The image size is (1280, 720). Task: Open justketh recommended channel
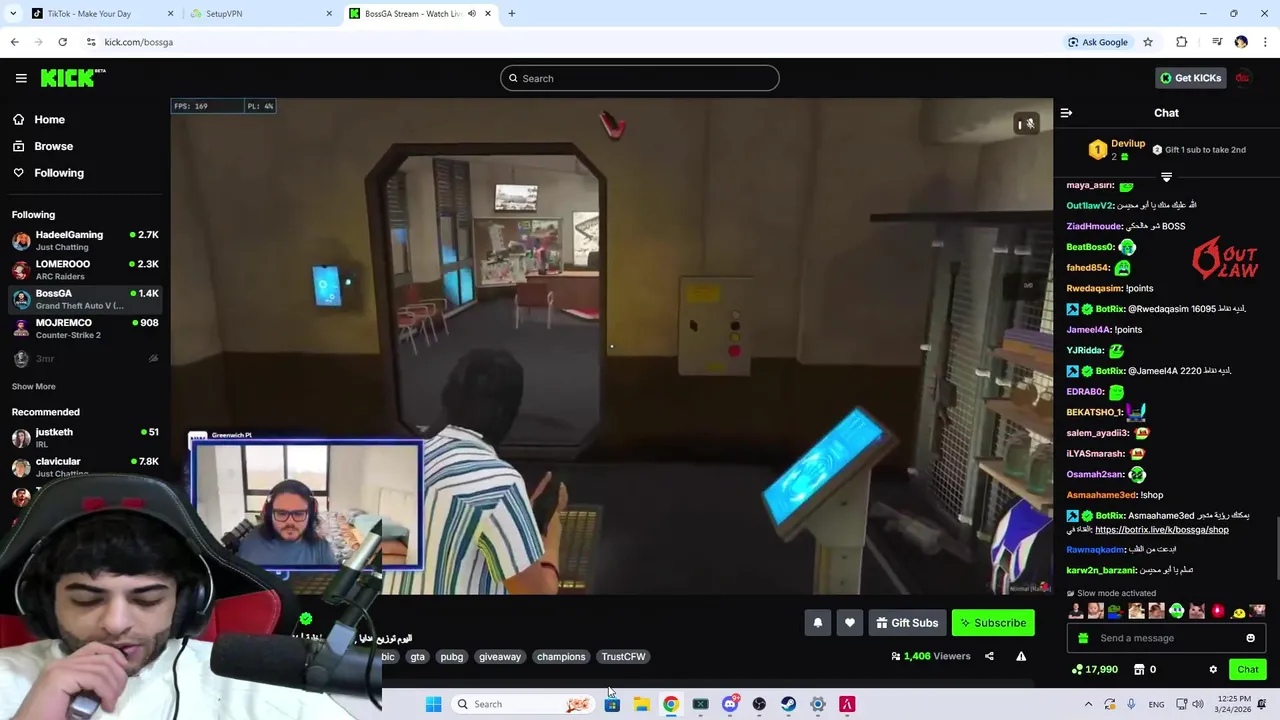tap(85, 438)
